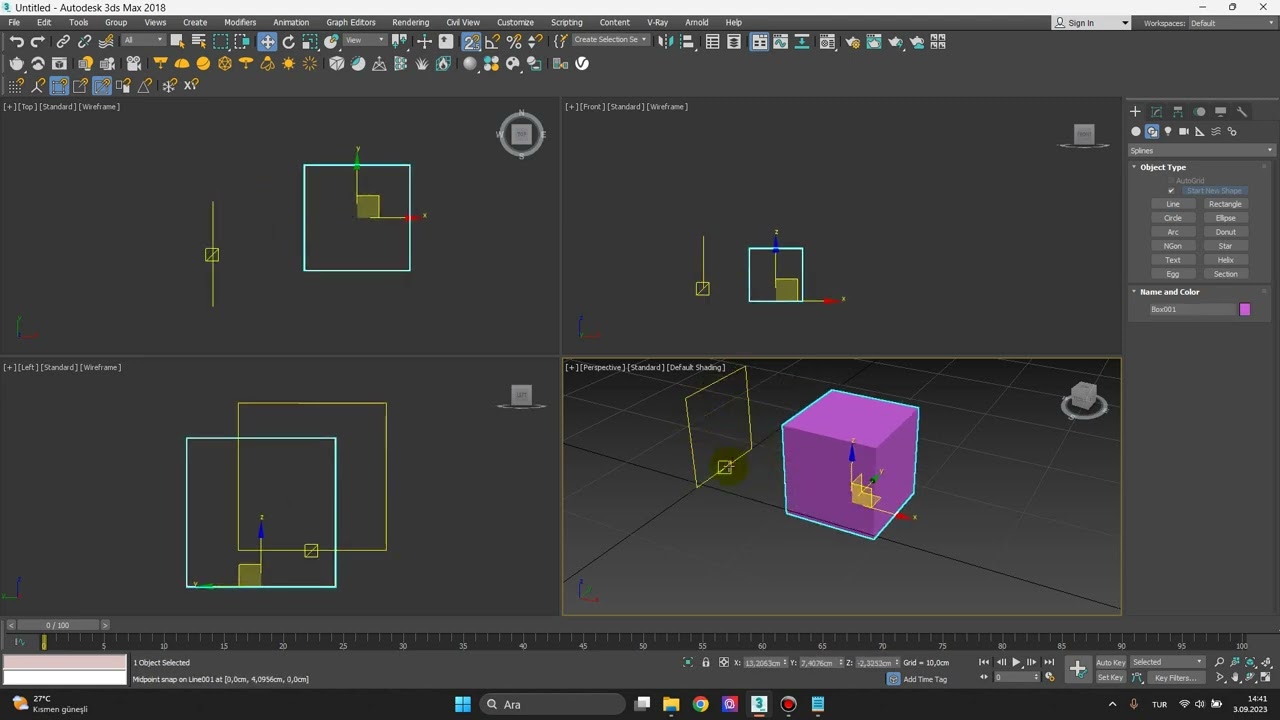Open Create Selection Set dropdown
Screen dimensions: 1280x720
610,40
